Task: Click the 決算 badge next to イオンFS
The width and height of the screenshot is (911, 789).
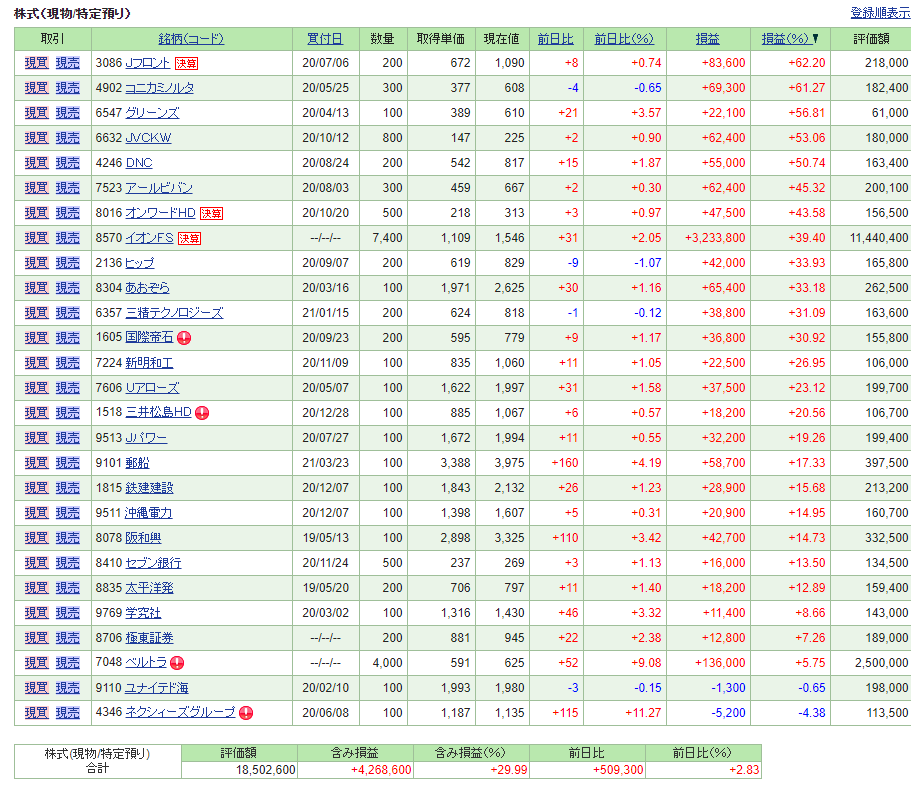Action: [x=189, y=239]
